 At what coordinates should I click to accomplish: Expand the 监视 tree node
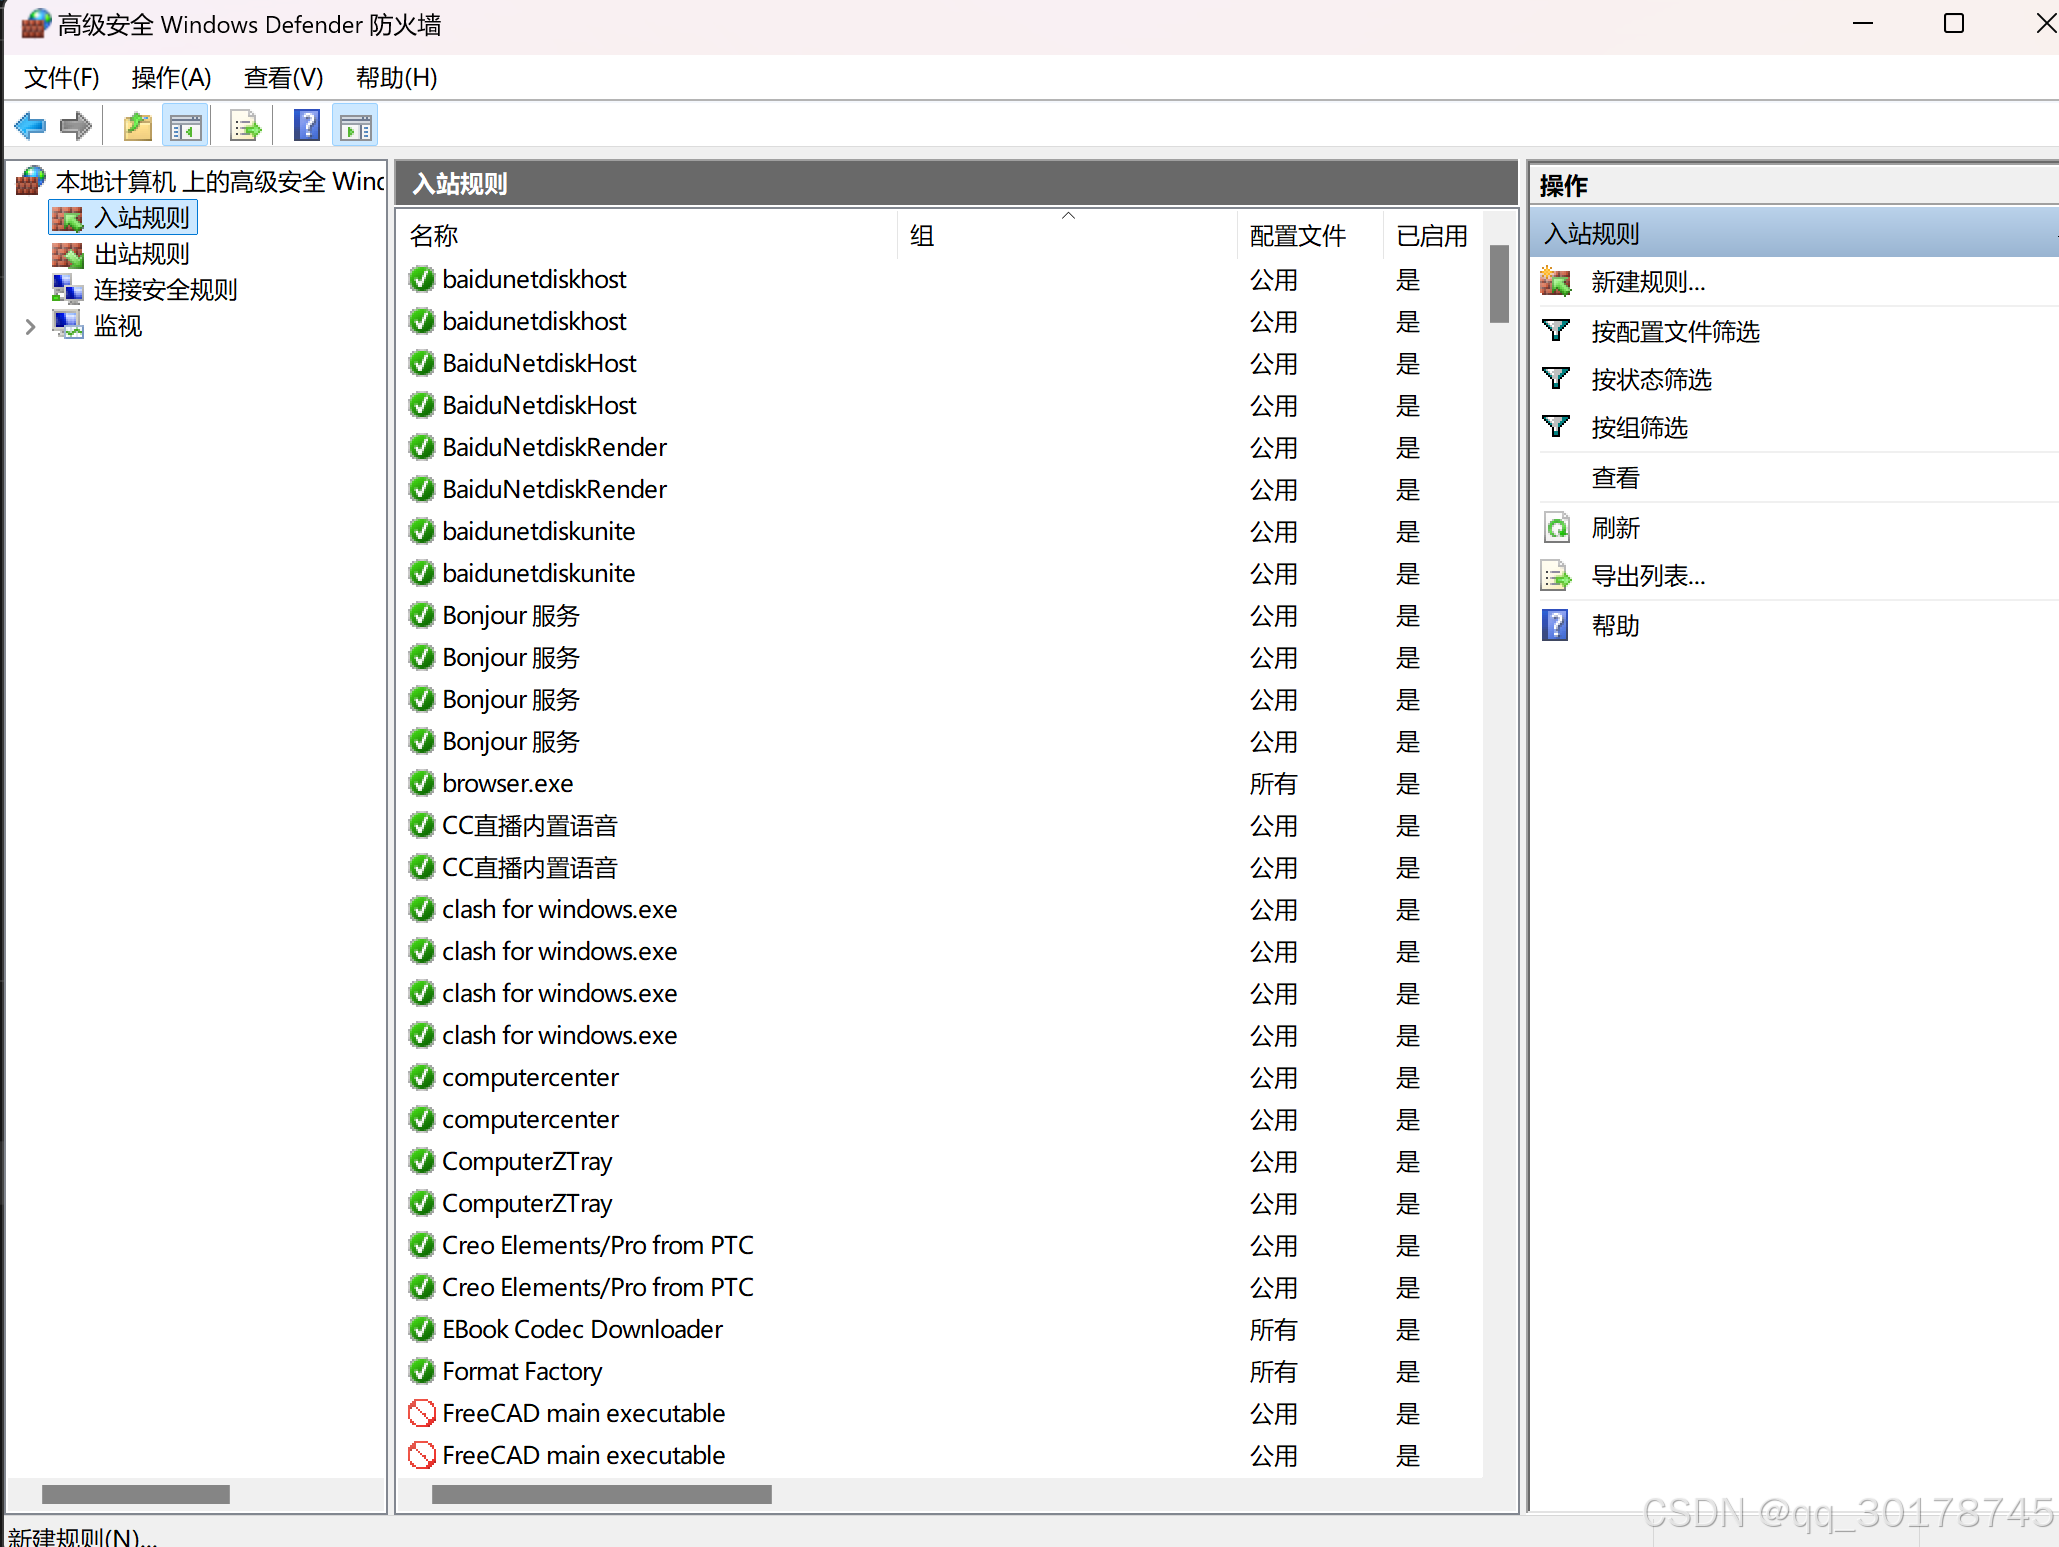click(30, 326)
